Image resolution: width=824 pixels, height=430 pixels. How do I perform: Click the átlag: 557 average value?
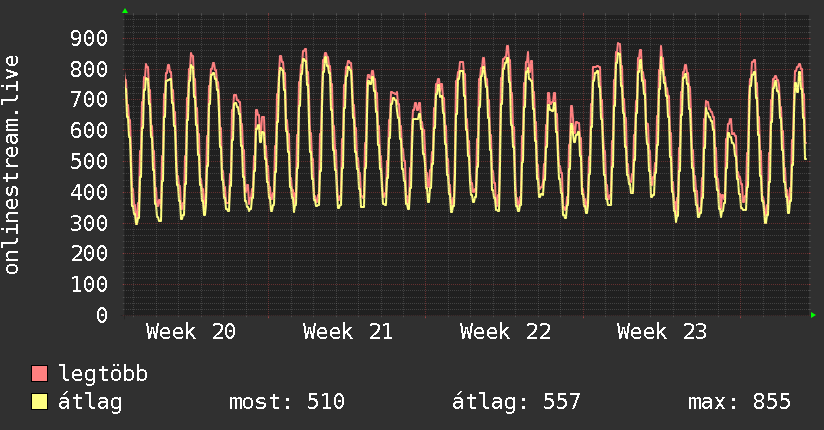coord(516,402)
